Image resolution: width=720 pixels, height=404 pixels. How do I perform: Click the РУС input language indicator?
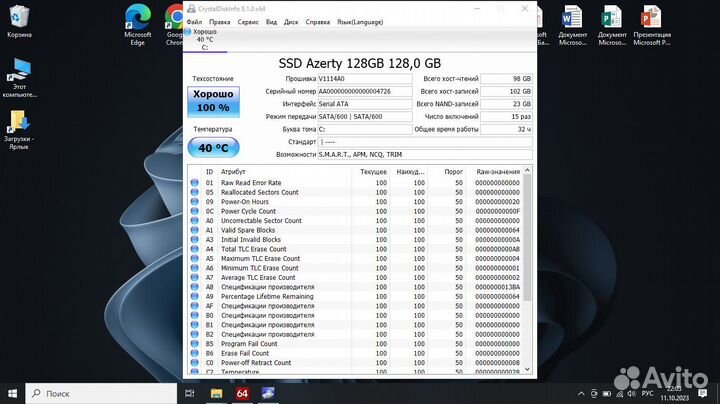tap(647, 394)
